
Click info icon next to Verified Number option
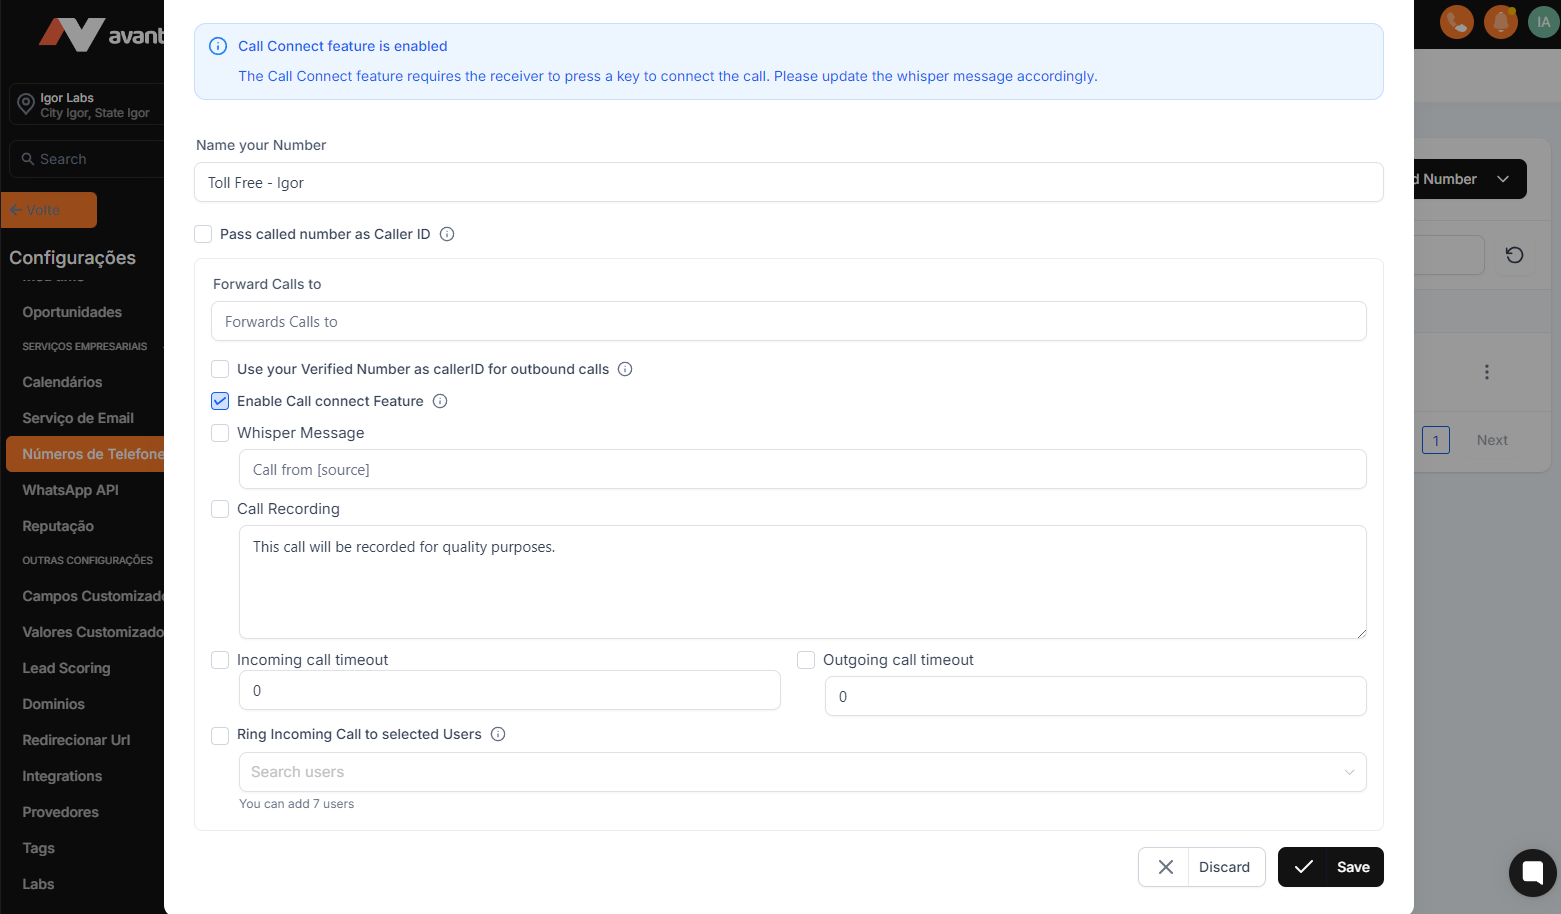point(625,369)
